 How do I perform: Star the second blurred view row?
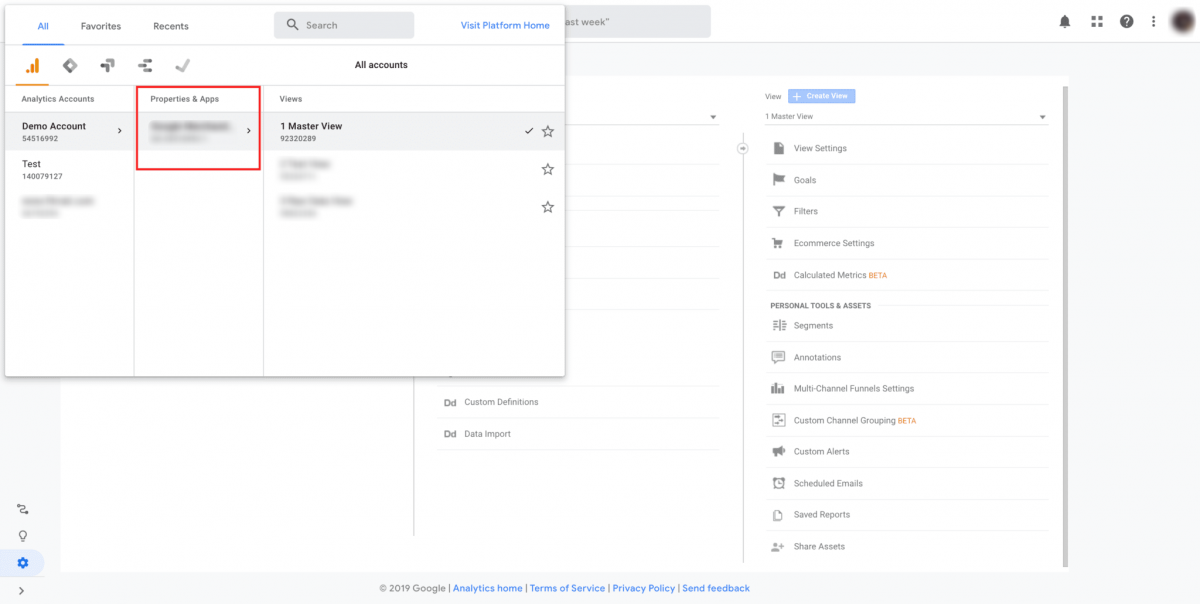[548, 169]
